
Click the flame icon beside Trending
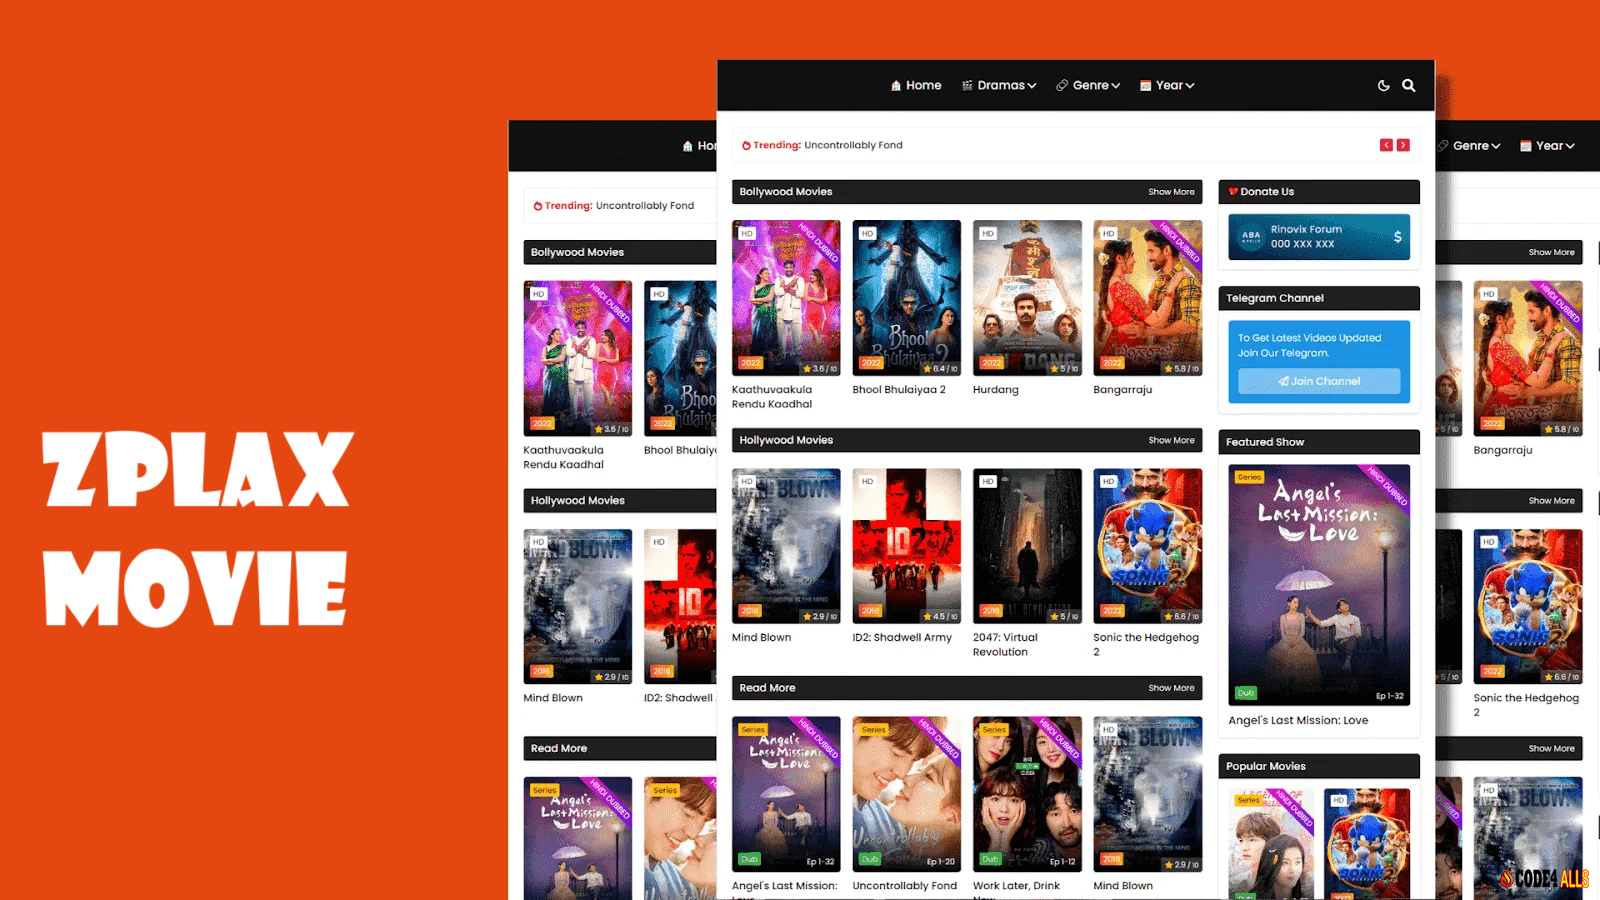pos(746,146)
